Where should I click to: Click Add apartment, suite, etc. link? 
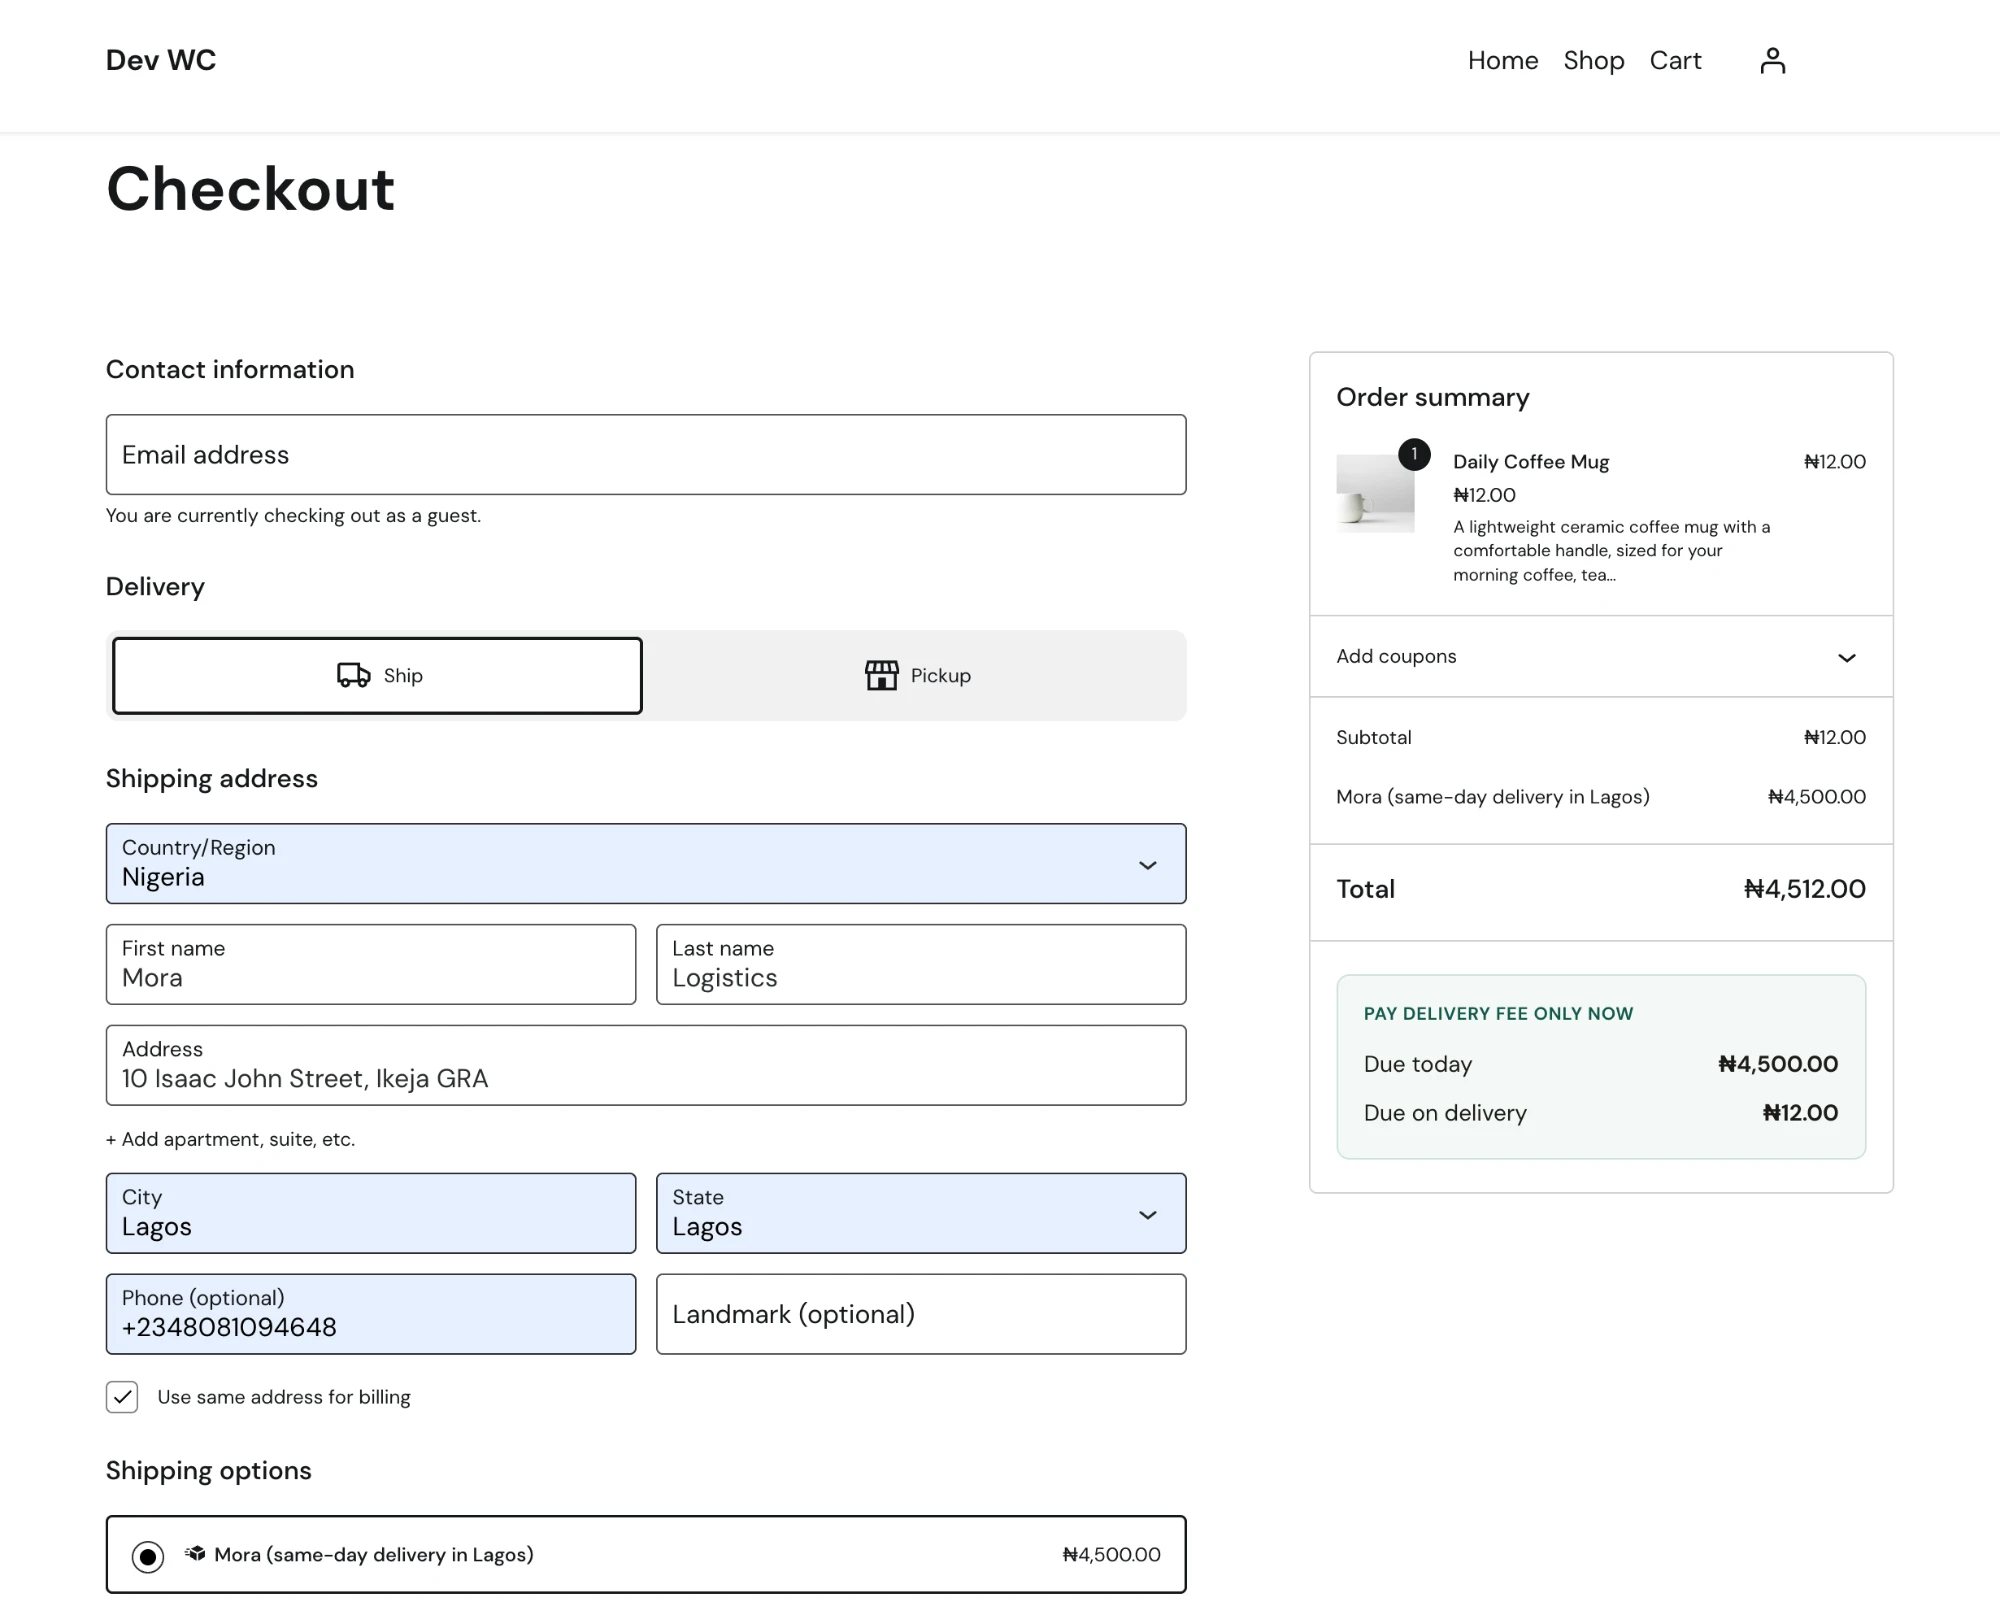pyautogui.click(x=230, y=1139)
